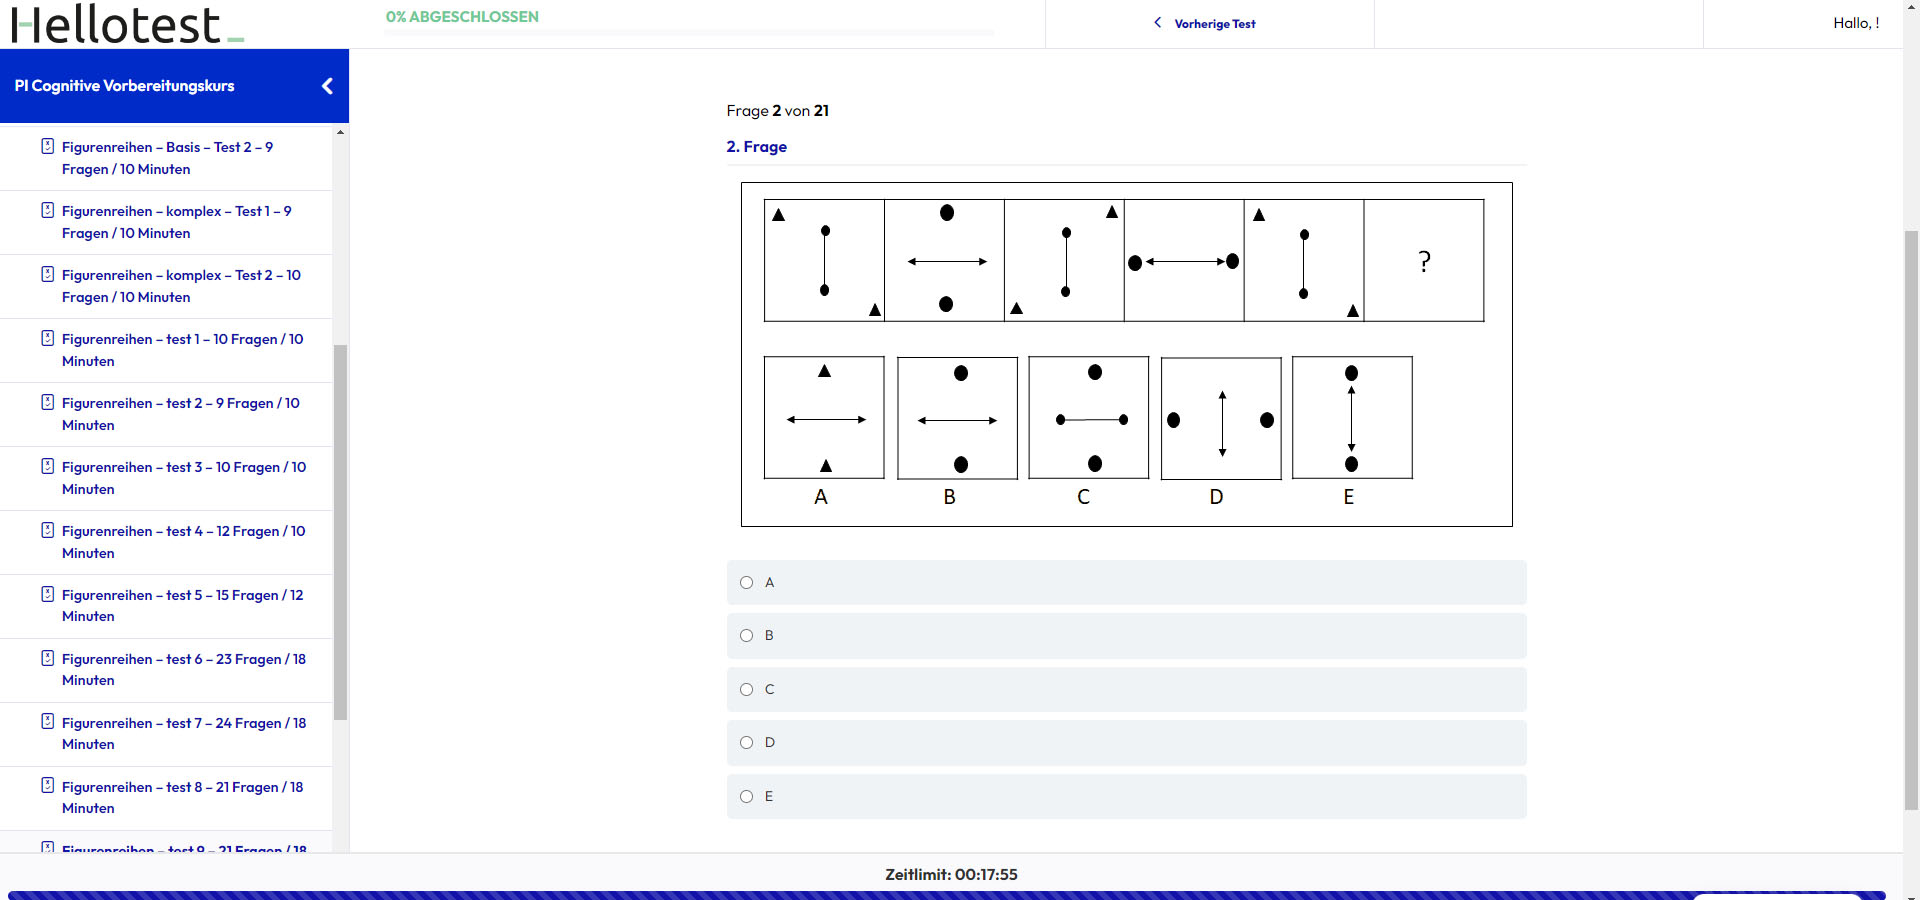Collapse the course sidebar with the chevron icon
The image size is (1920, 900).
point(327,86)
